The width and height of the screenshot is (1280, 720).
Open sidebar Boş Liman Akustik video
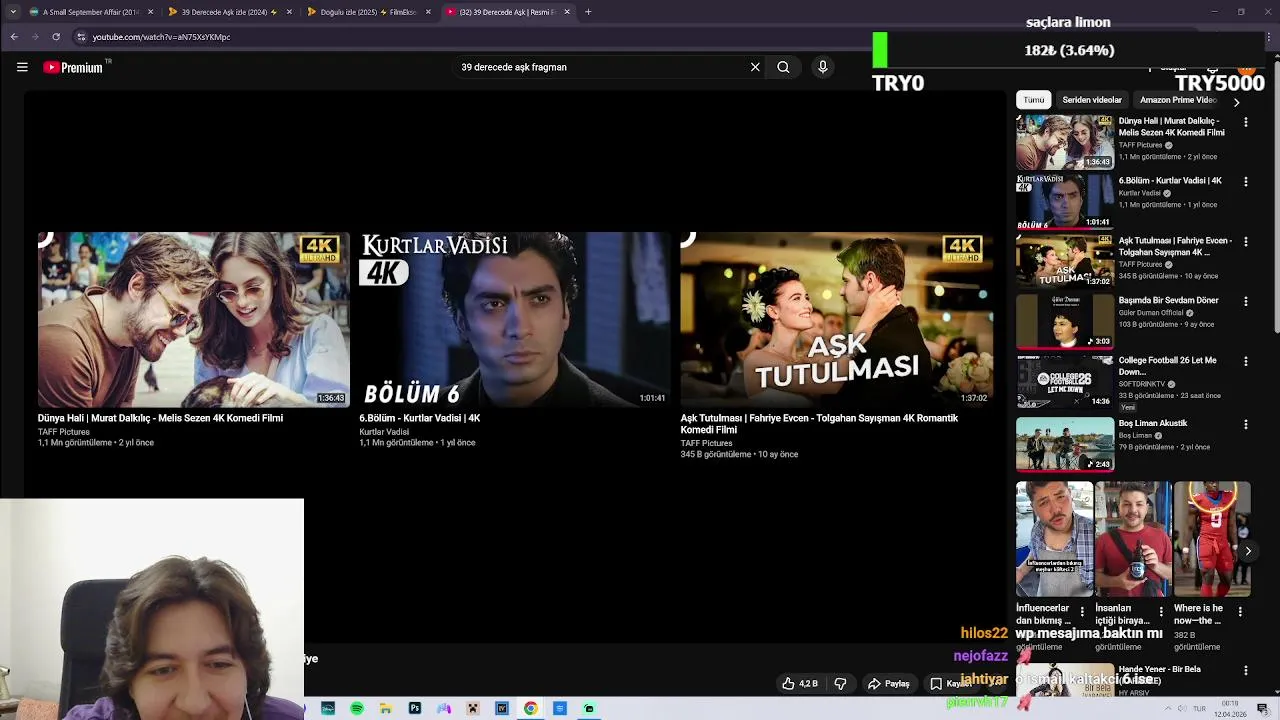click(x=1065, y=443)
